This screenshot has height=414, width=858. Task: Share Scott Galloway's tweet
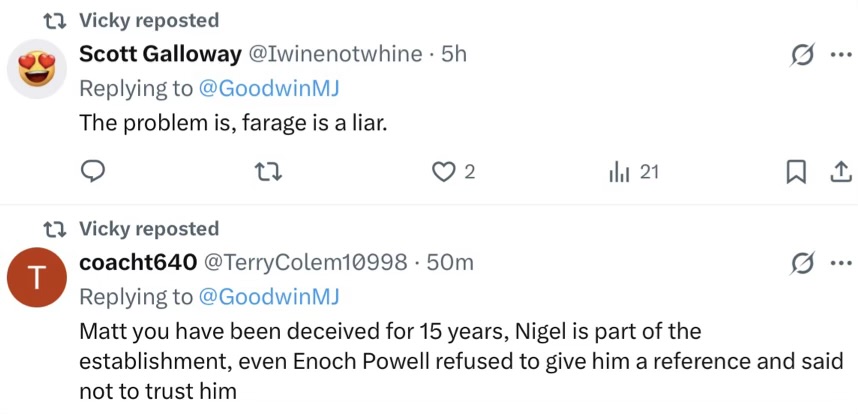coord(841,173)
